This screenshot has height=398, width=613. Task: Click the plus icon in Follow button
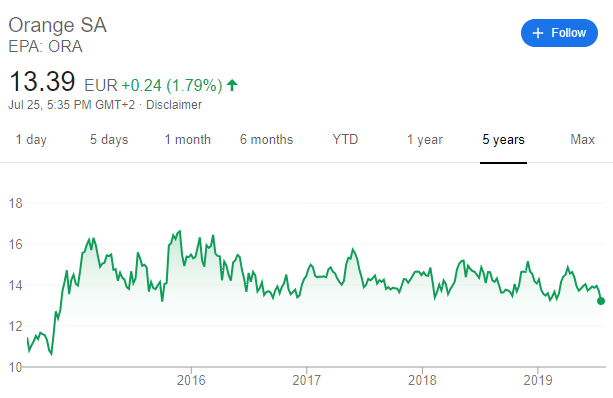point(538,33)
